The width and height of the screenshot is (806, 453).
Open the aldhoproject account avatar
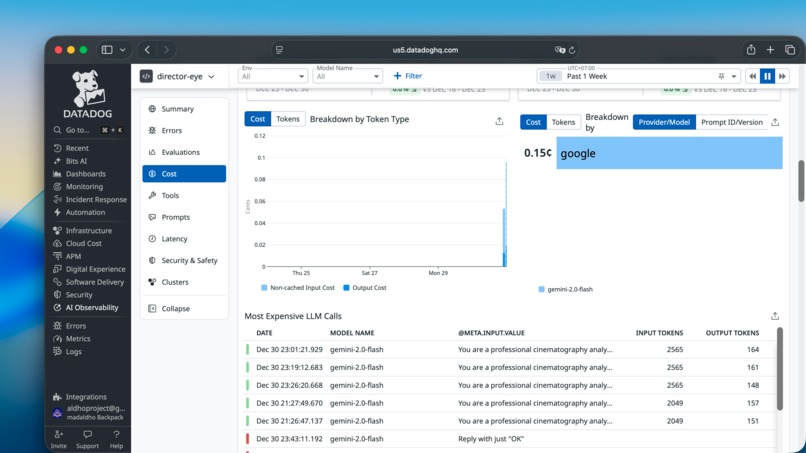click(x=57, y=412)
